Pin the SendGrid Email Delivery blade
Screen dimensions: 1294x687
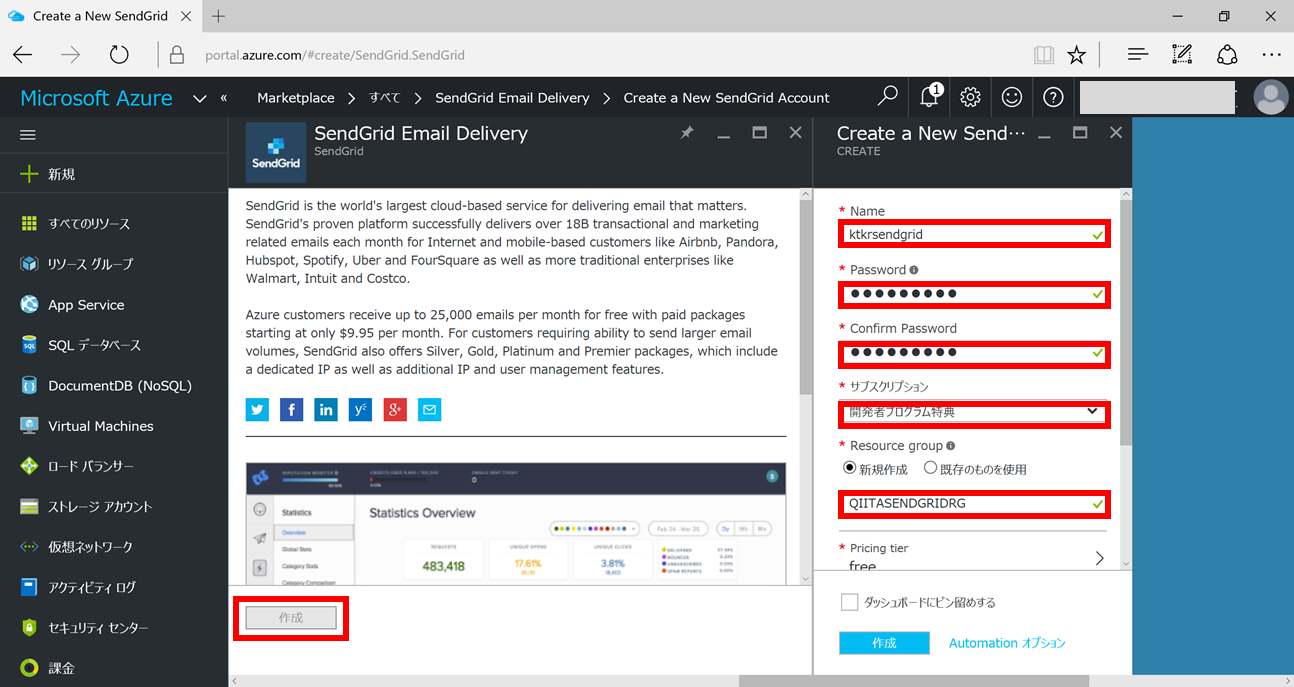tap(687, 132)
